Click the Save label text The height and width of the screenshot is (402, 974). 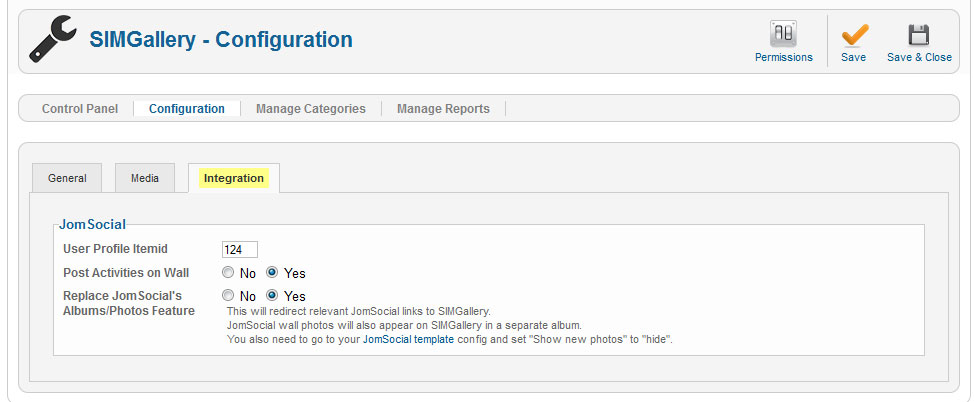click(853, 57)
